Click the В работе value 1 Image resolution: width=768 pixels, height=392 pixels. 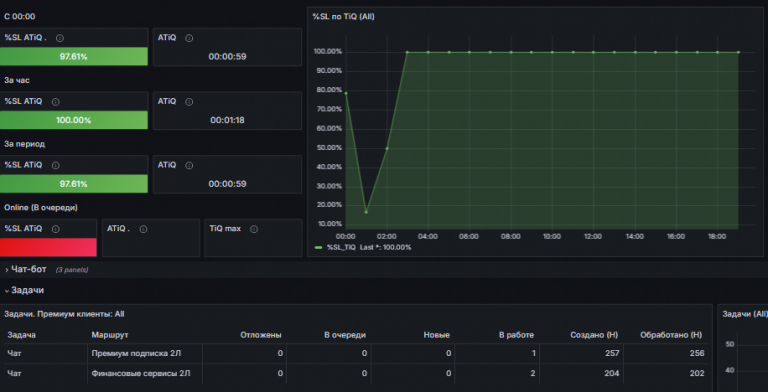[533, 353]
